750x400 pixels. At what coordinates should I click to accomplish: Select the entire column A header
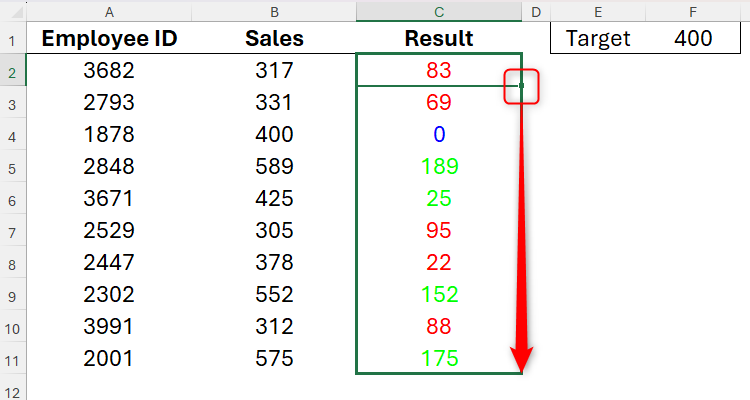[x=108, y=11]
